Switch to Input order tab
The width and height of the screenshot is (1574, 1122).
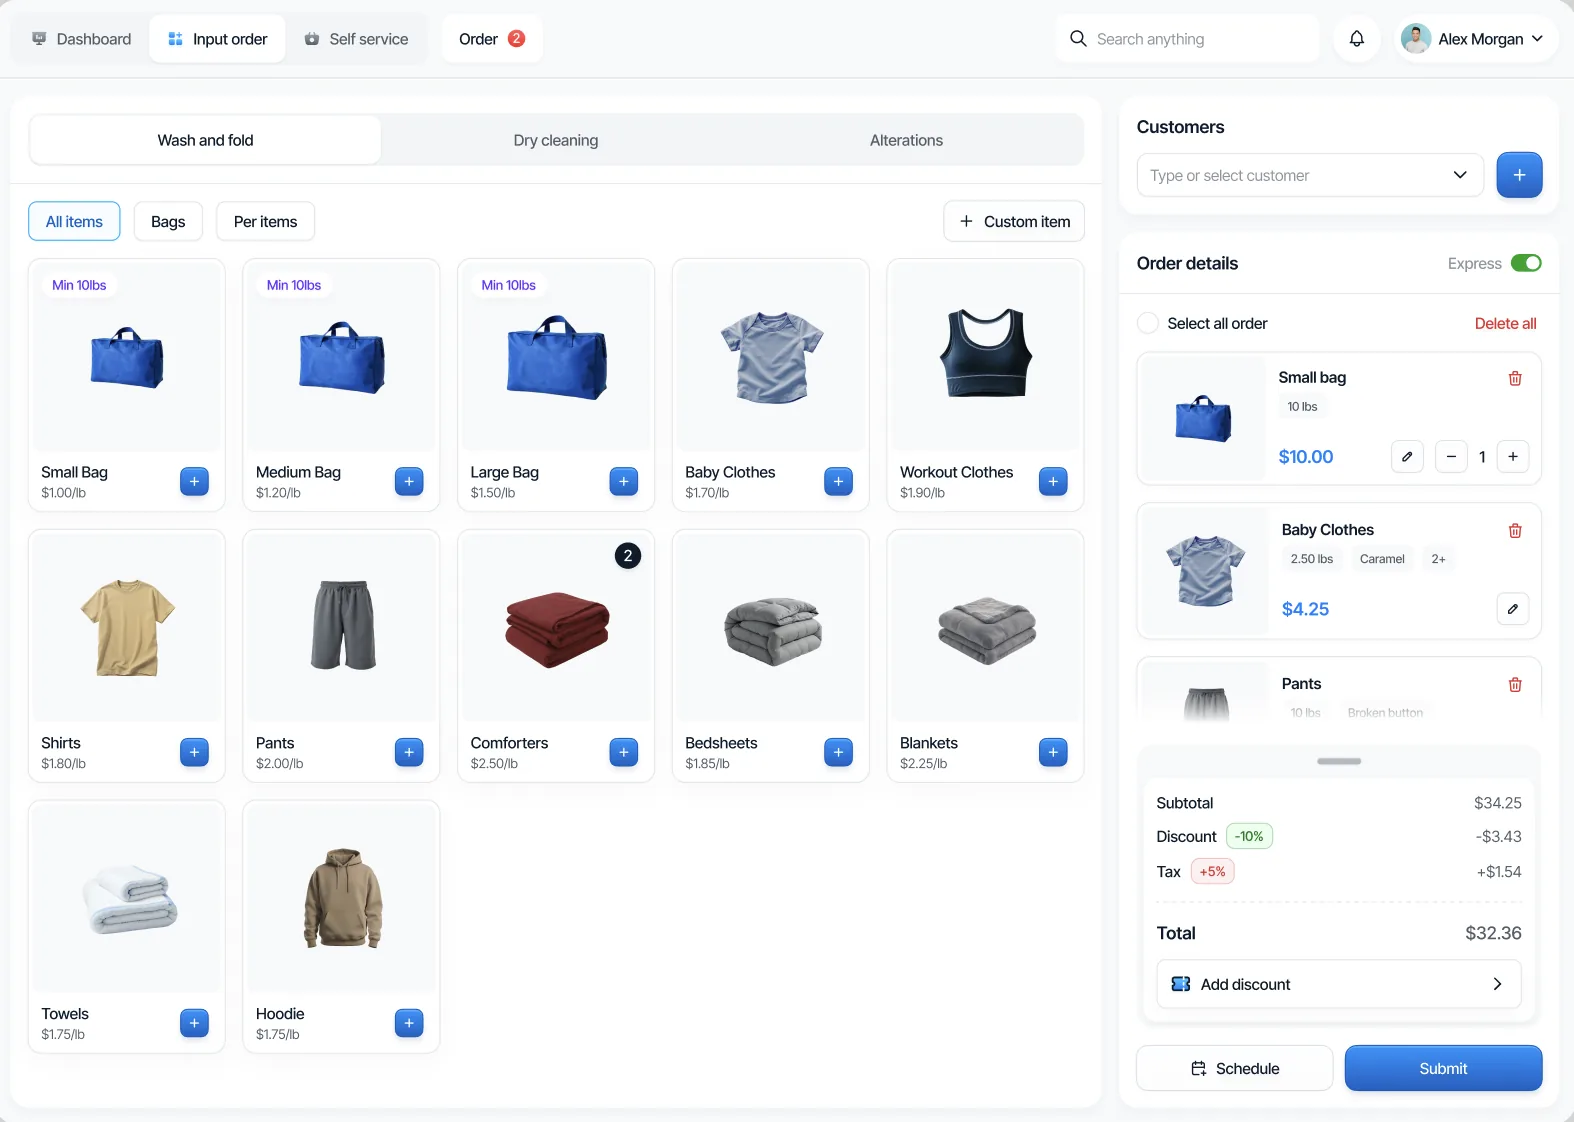point(217,39)
